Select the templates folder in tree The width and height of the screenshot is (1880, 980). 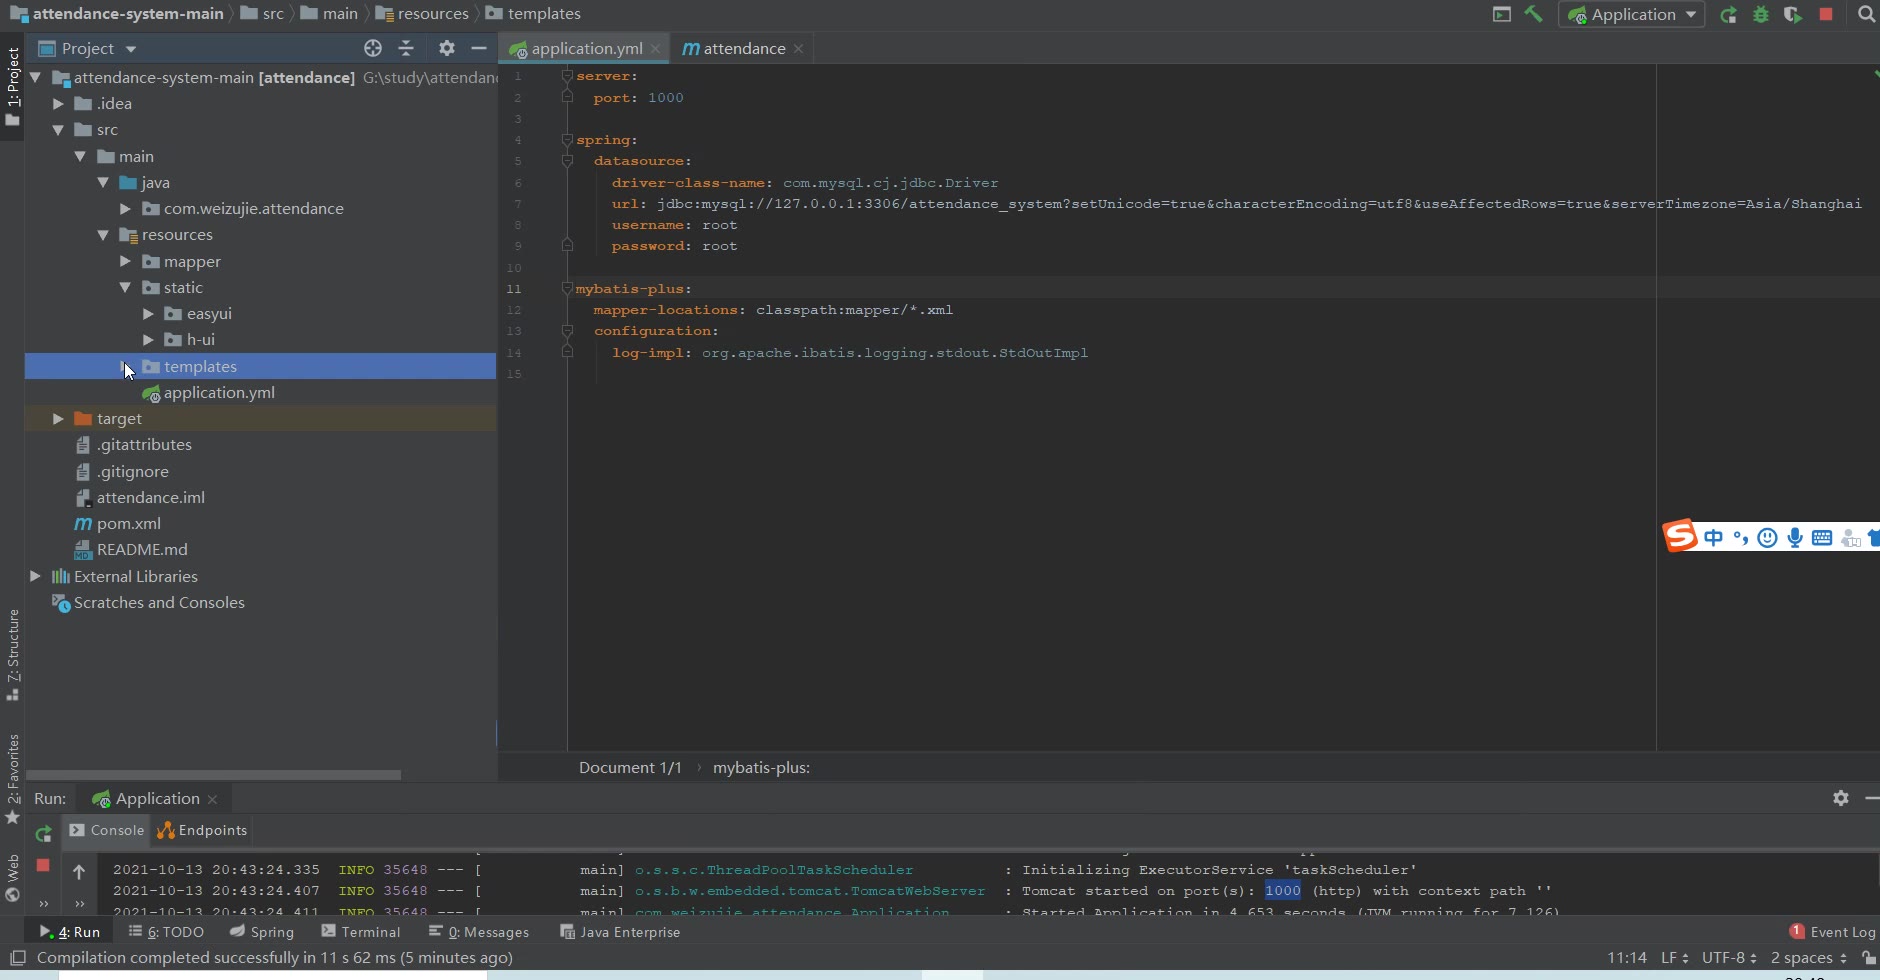point(260,366)
